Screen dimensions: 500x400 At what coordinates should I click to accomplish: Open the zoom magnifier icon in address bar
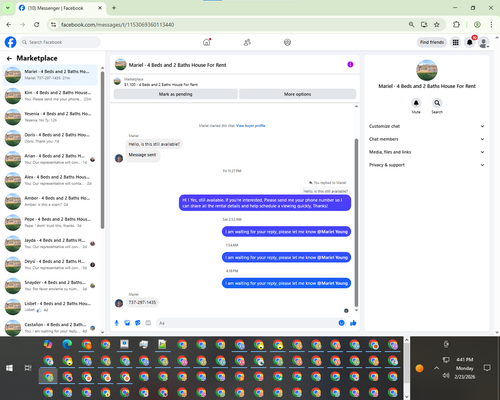[x=412, y=24]
